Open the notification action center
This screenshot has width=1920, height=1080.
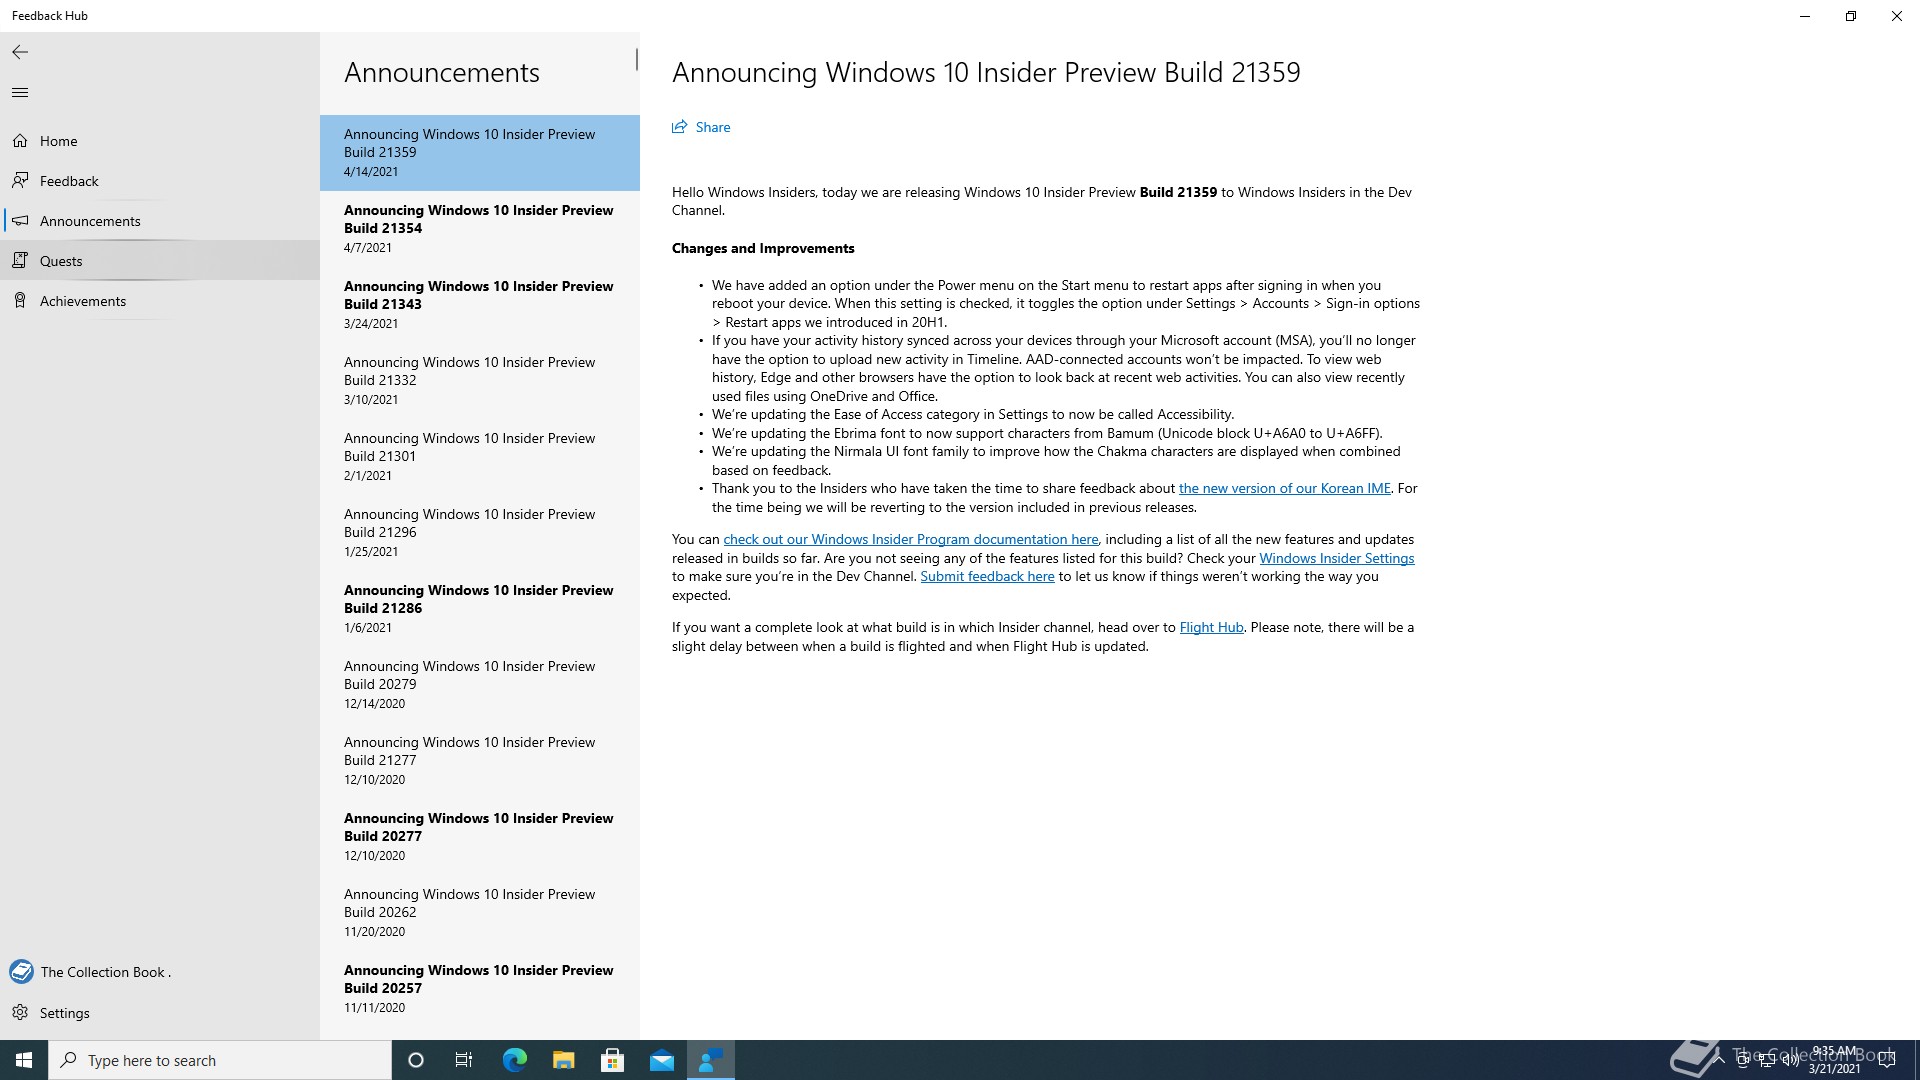1887,1060
